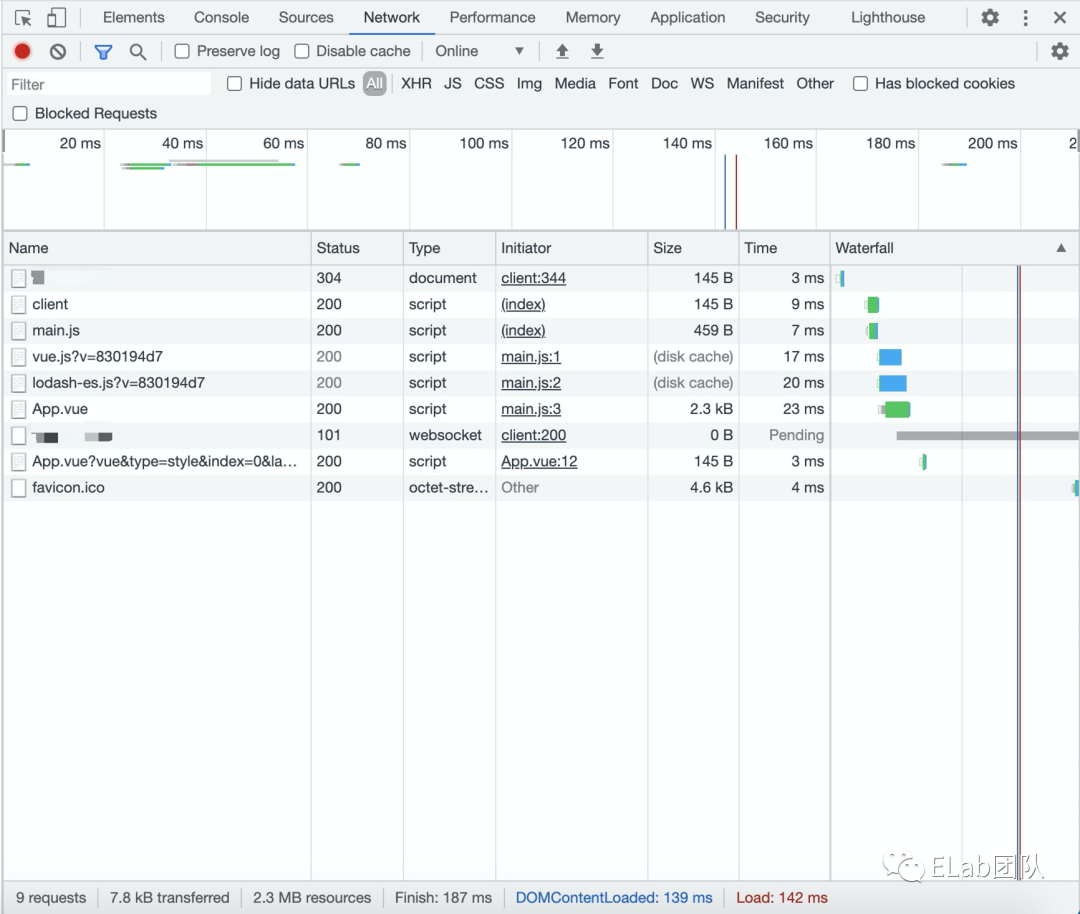
Task: Filter requests by CSS type
Action: 489,83
